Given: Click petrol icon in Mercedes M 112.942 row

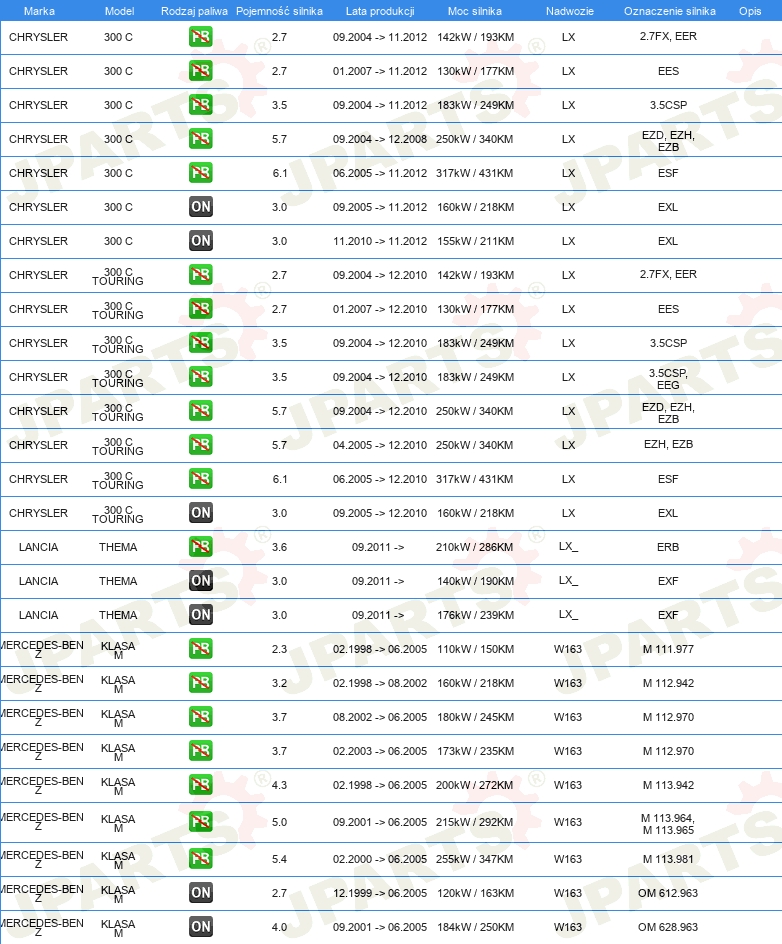Looking at the screenshot, I should (200, 683).
